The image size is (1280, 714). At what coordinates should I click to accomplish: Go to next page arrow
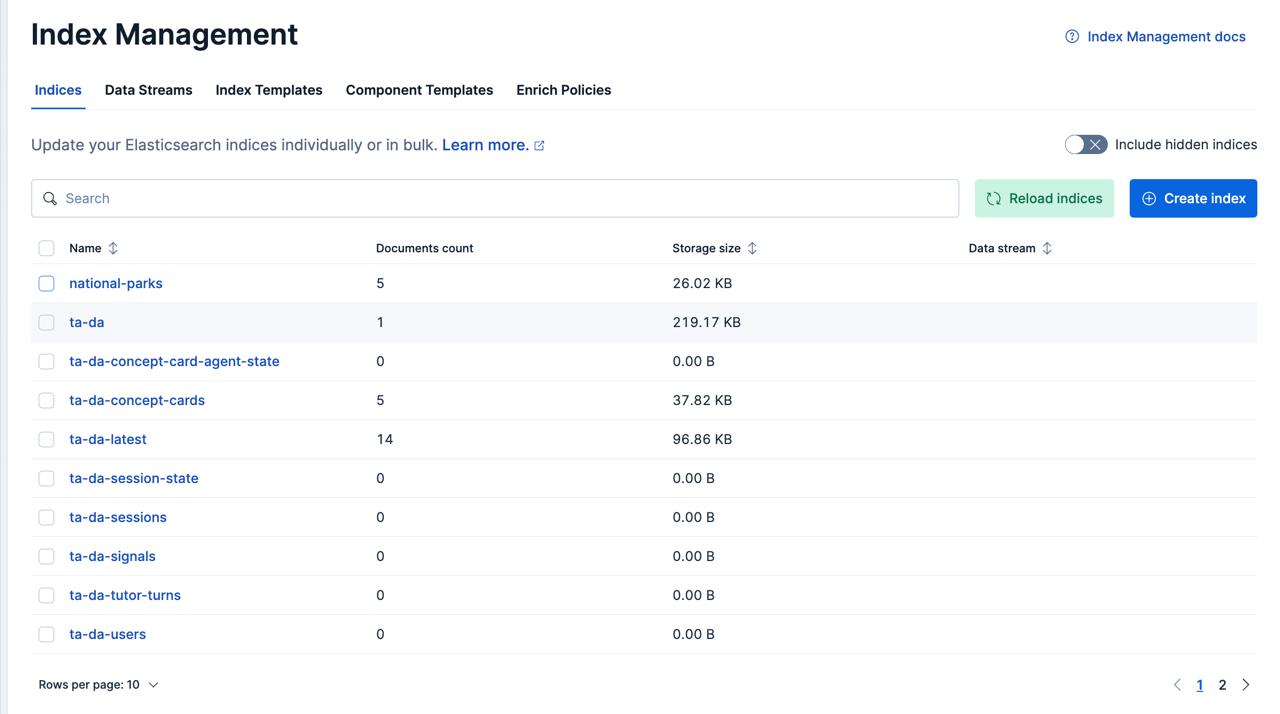click(x=1246, y=685)
